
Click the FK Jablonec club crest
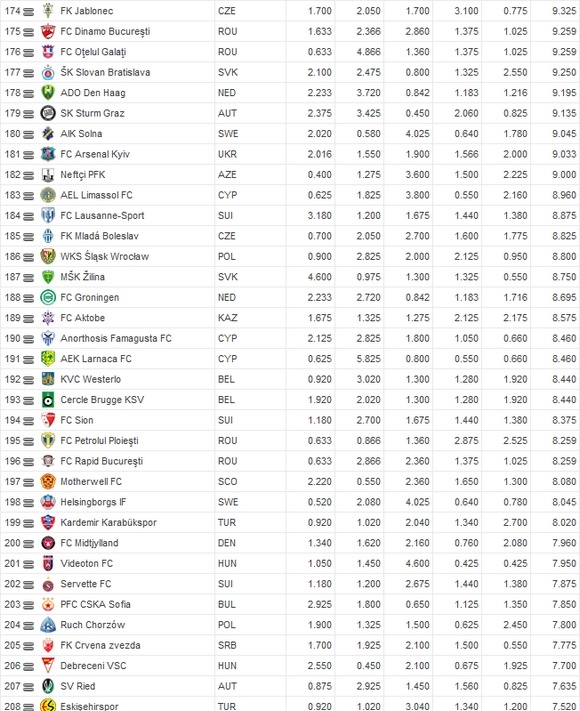coord(48,11)
